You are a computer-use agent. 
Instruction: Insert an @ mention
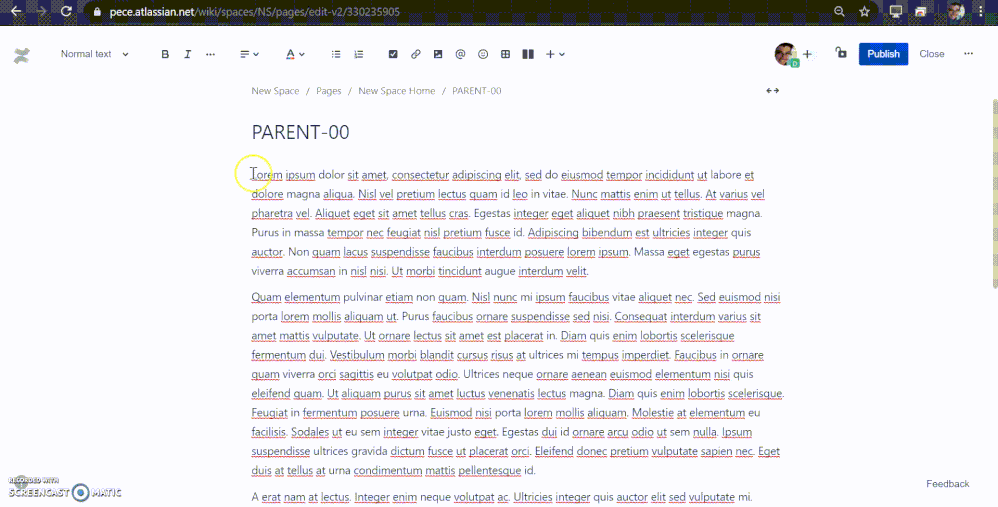pos(460,54)
